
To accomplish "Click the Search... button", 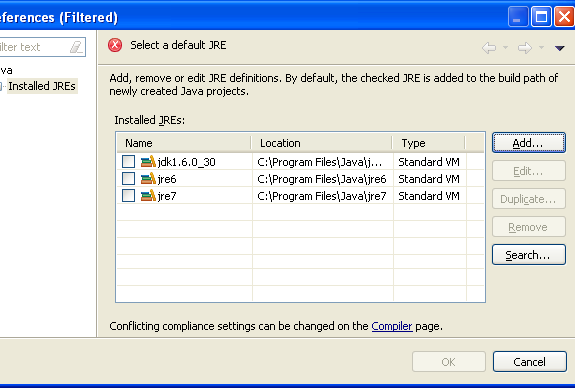I will (x=529, y=255).
